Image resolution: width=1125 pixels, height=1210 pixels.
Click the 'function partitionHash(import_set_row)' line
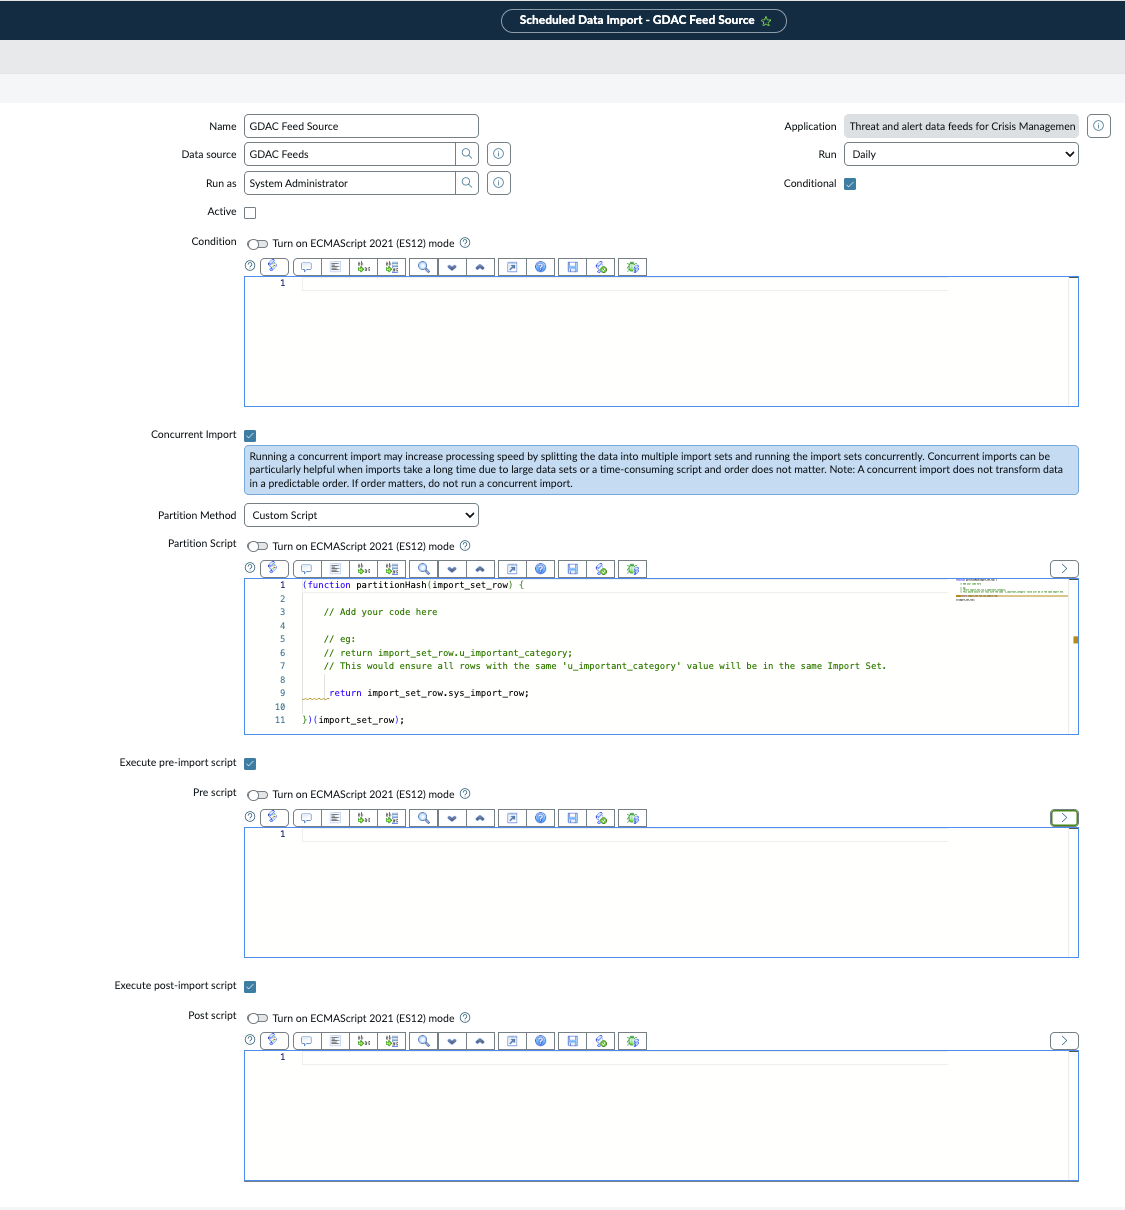pos(413,585)
